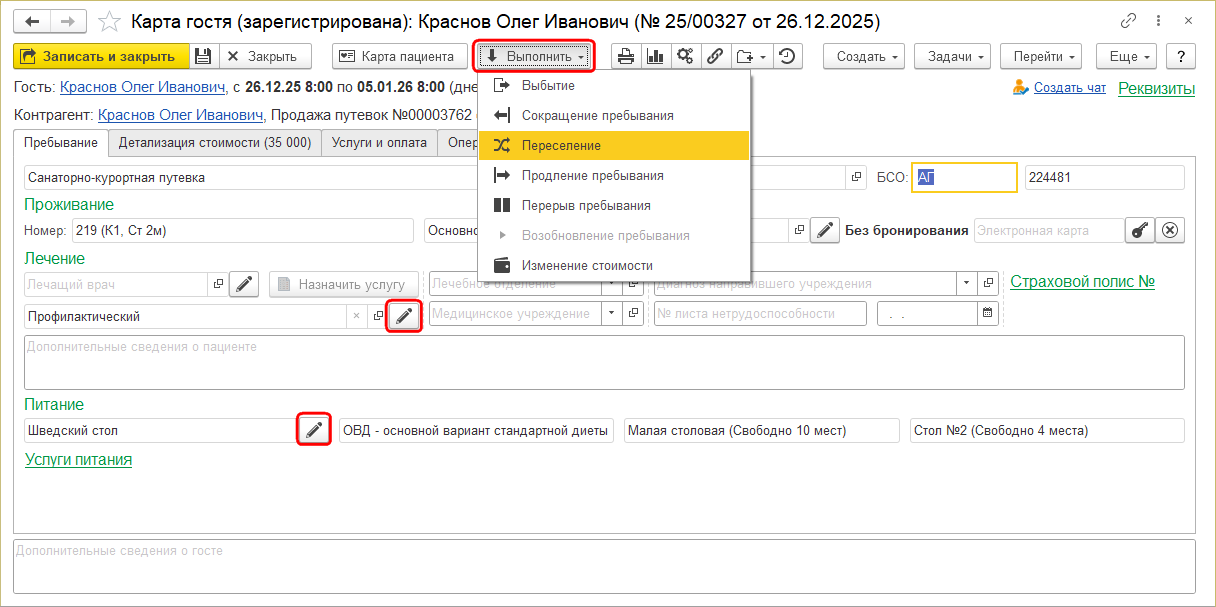Copy the link via the title bar chain icon

point(1129,20)
